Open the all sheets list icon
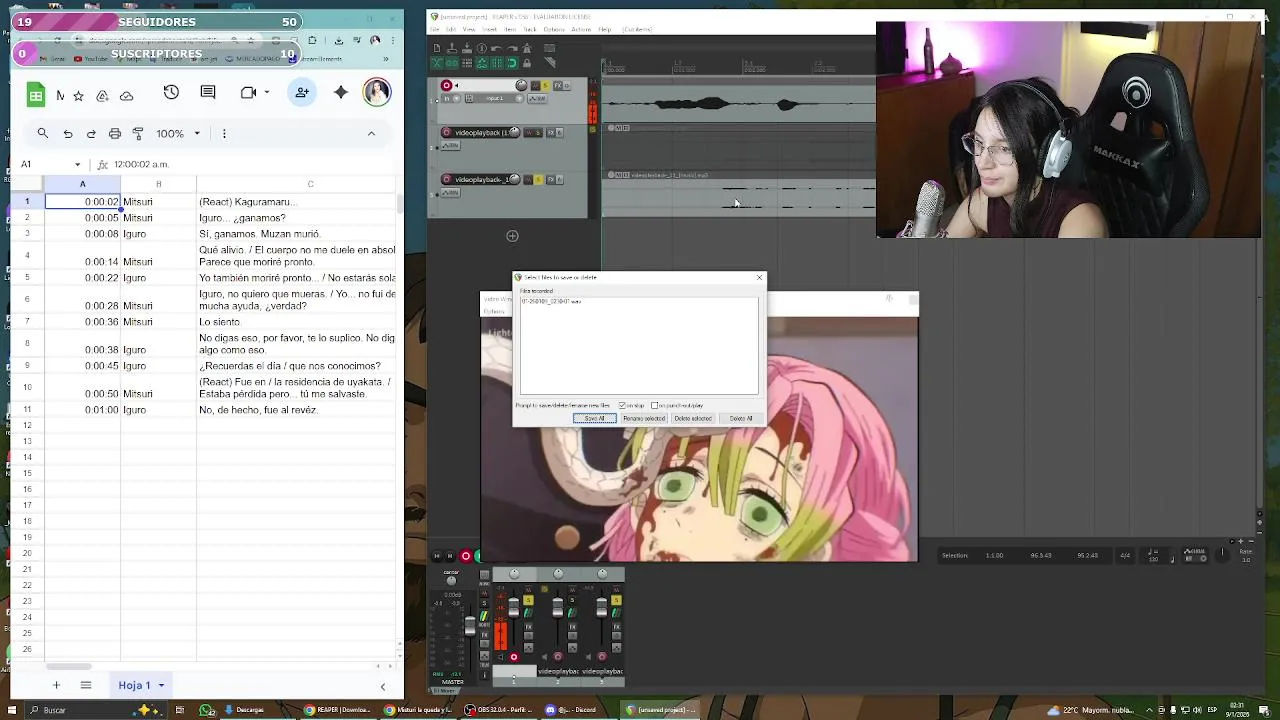 (86, 685)
